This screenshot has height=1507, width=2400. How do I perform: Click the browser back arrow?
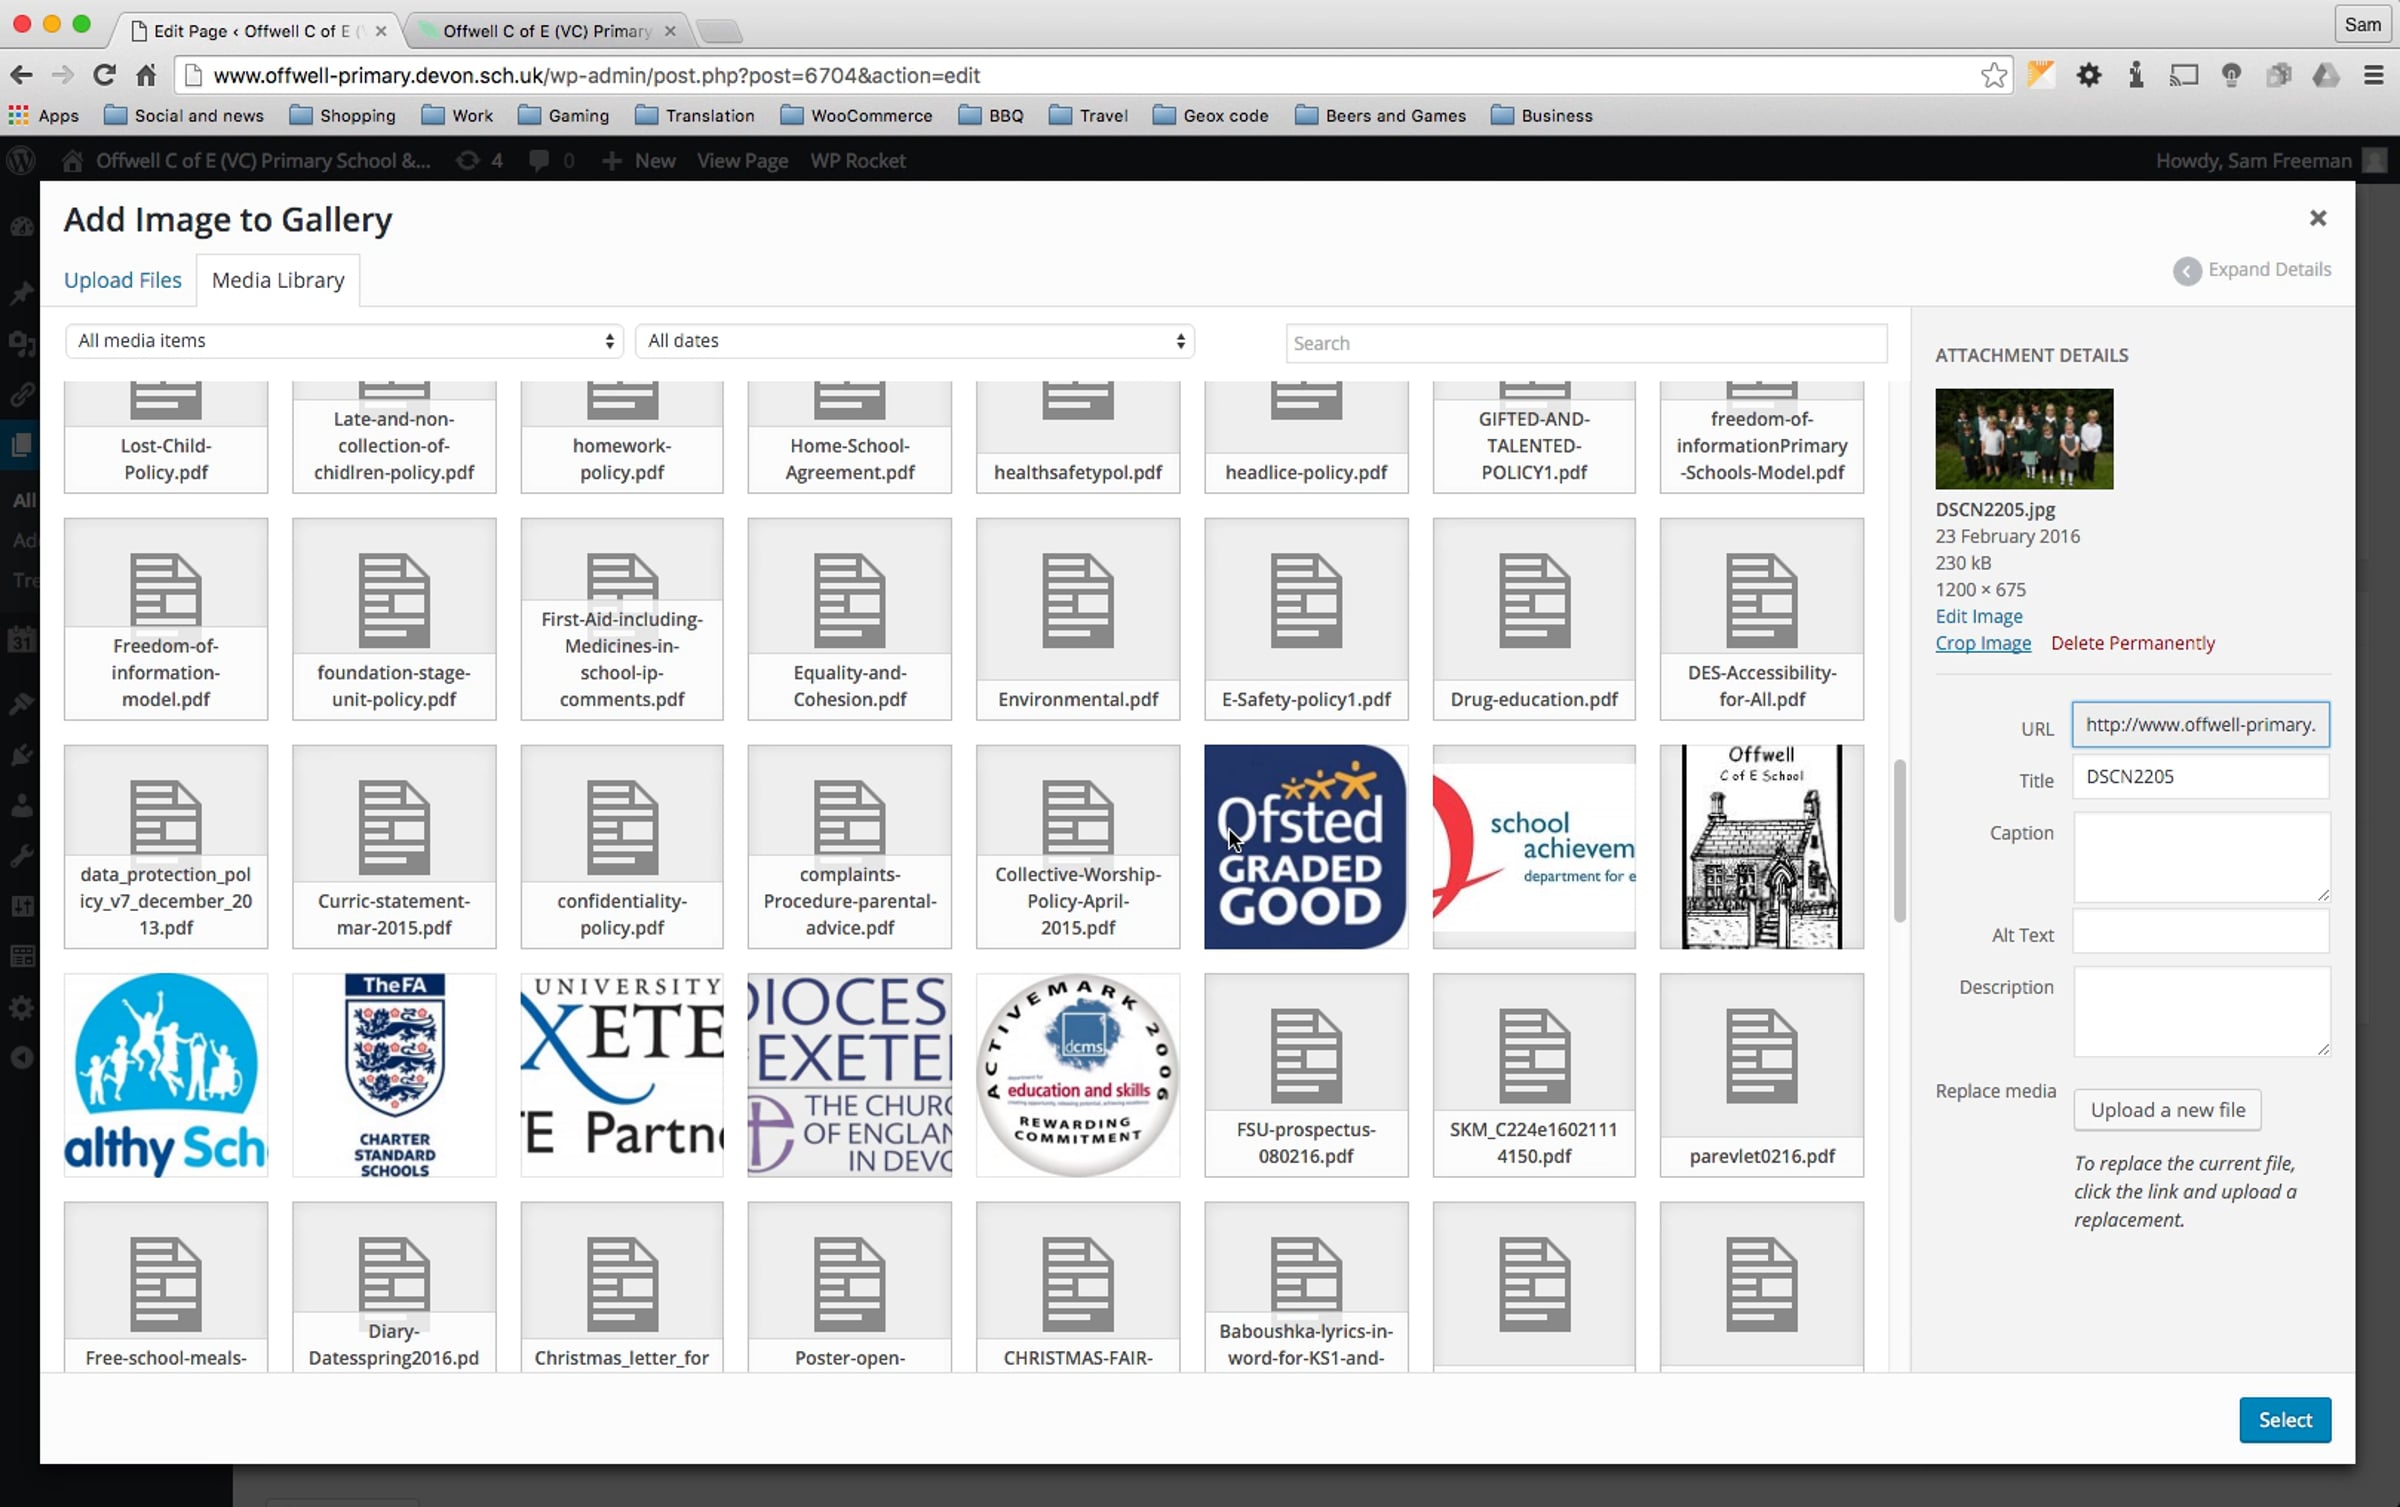pos(21,75)
